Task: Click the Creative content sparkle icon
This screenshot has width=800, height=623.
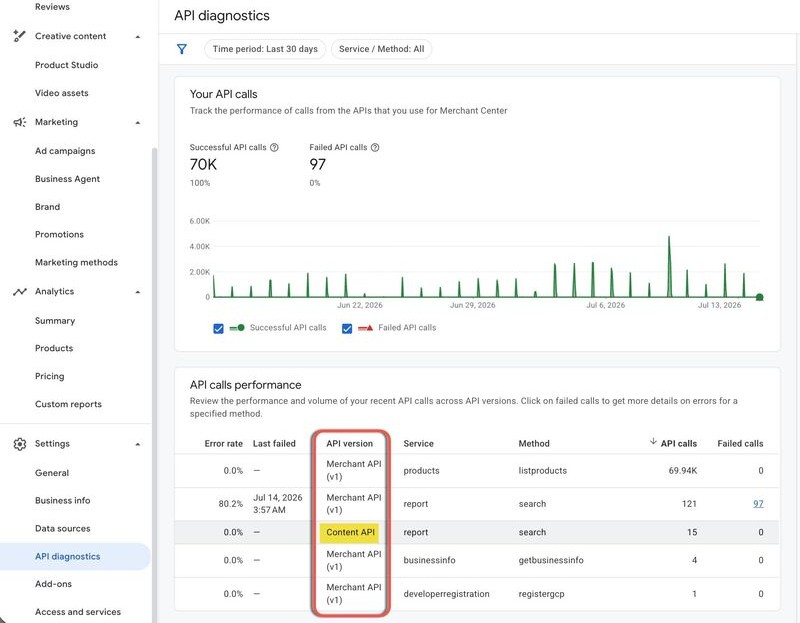Action: (x=19, y=36)
